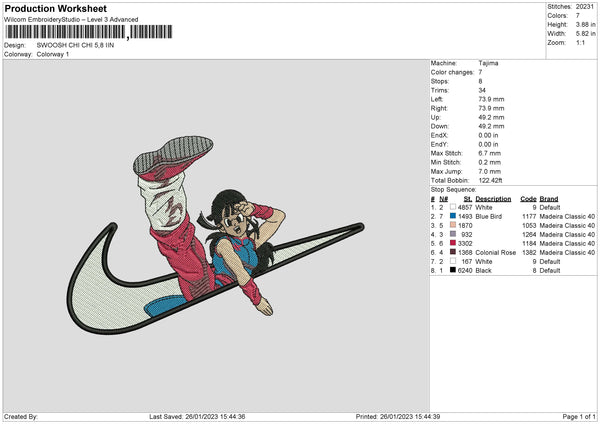Screen dimensions: 600x424
Task: Select the red swatch beside 3302
Action: (453, 243)
